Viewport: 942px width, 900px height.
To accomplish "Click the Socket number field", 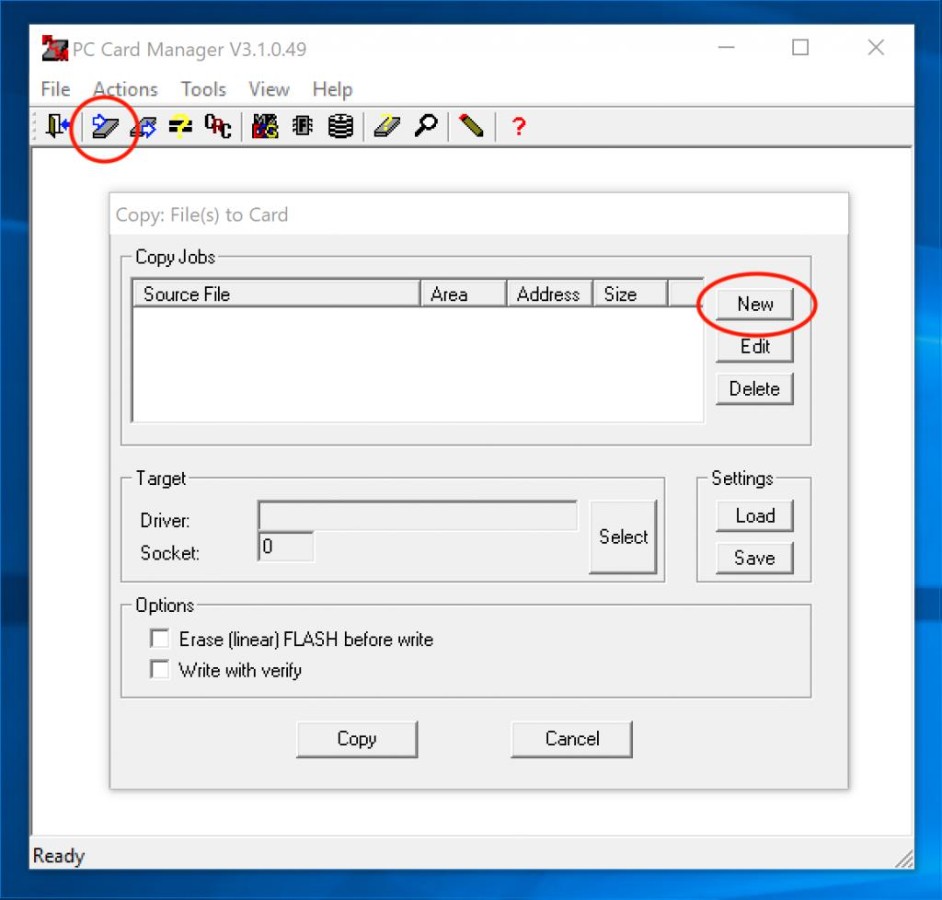I will 286,546.
